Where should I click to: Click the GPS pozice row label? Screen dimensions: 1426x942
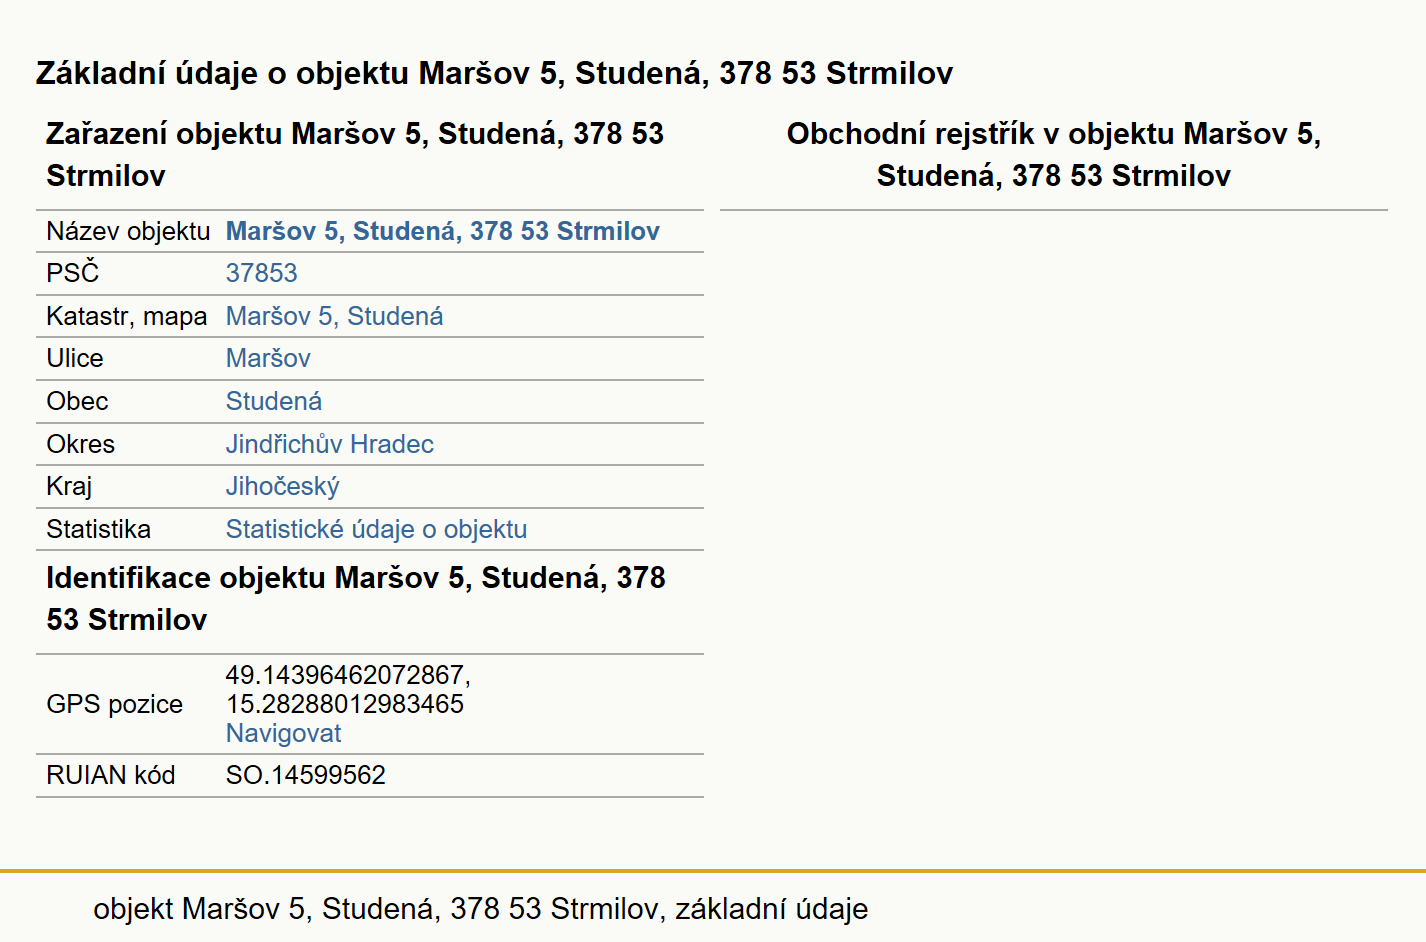[x=114, y=704]
